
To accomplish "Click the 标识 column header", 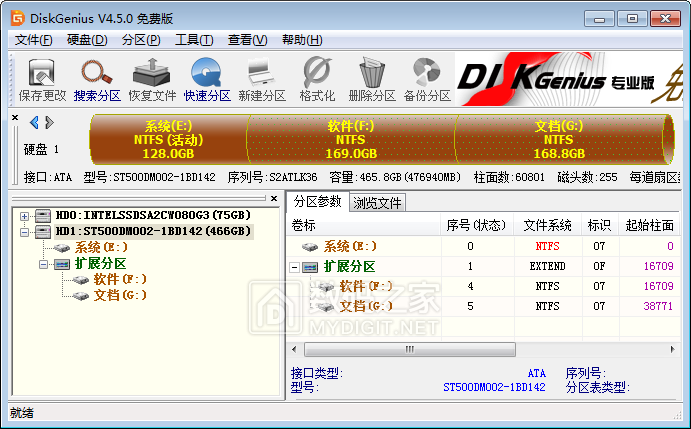I will coord(600,225).
